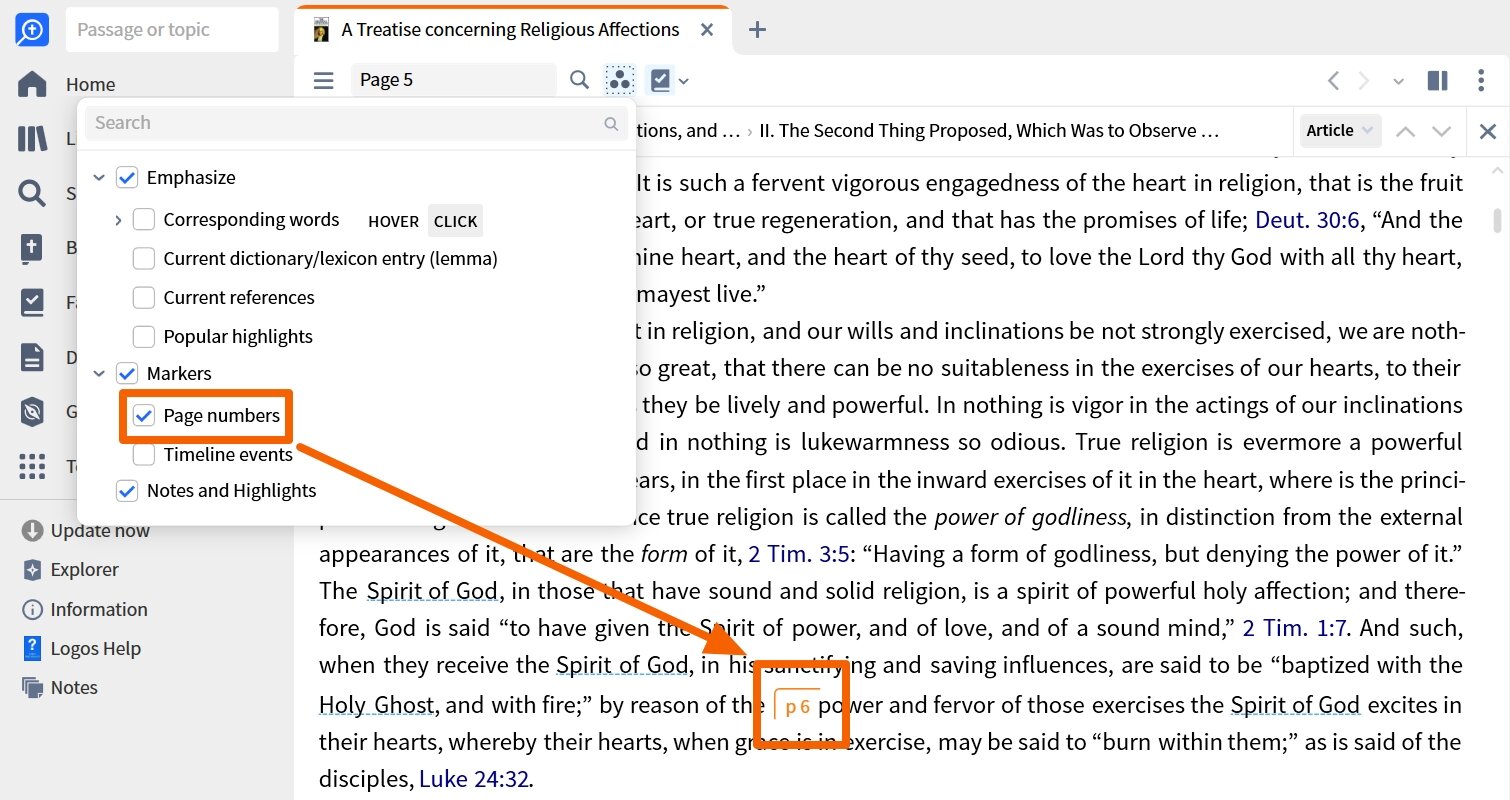Follow the Luke 24:32 reference link
The image size is (1510, 800).
click(x=477, y=777)
